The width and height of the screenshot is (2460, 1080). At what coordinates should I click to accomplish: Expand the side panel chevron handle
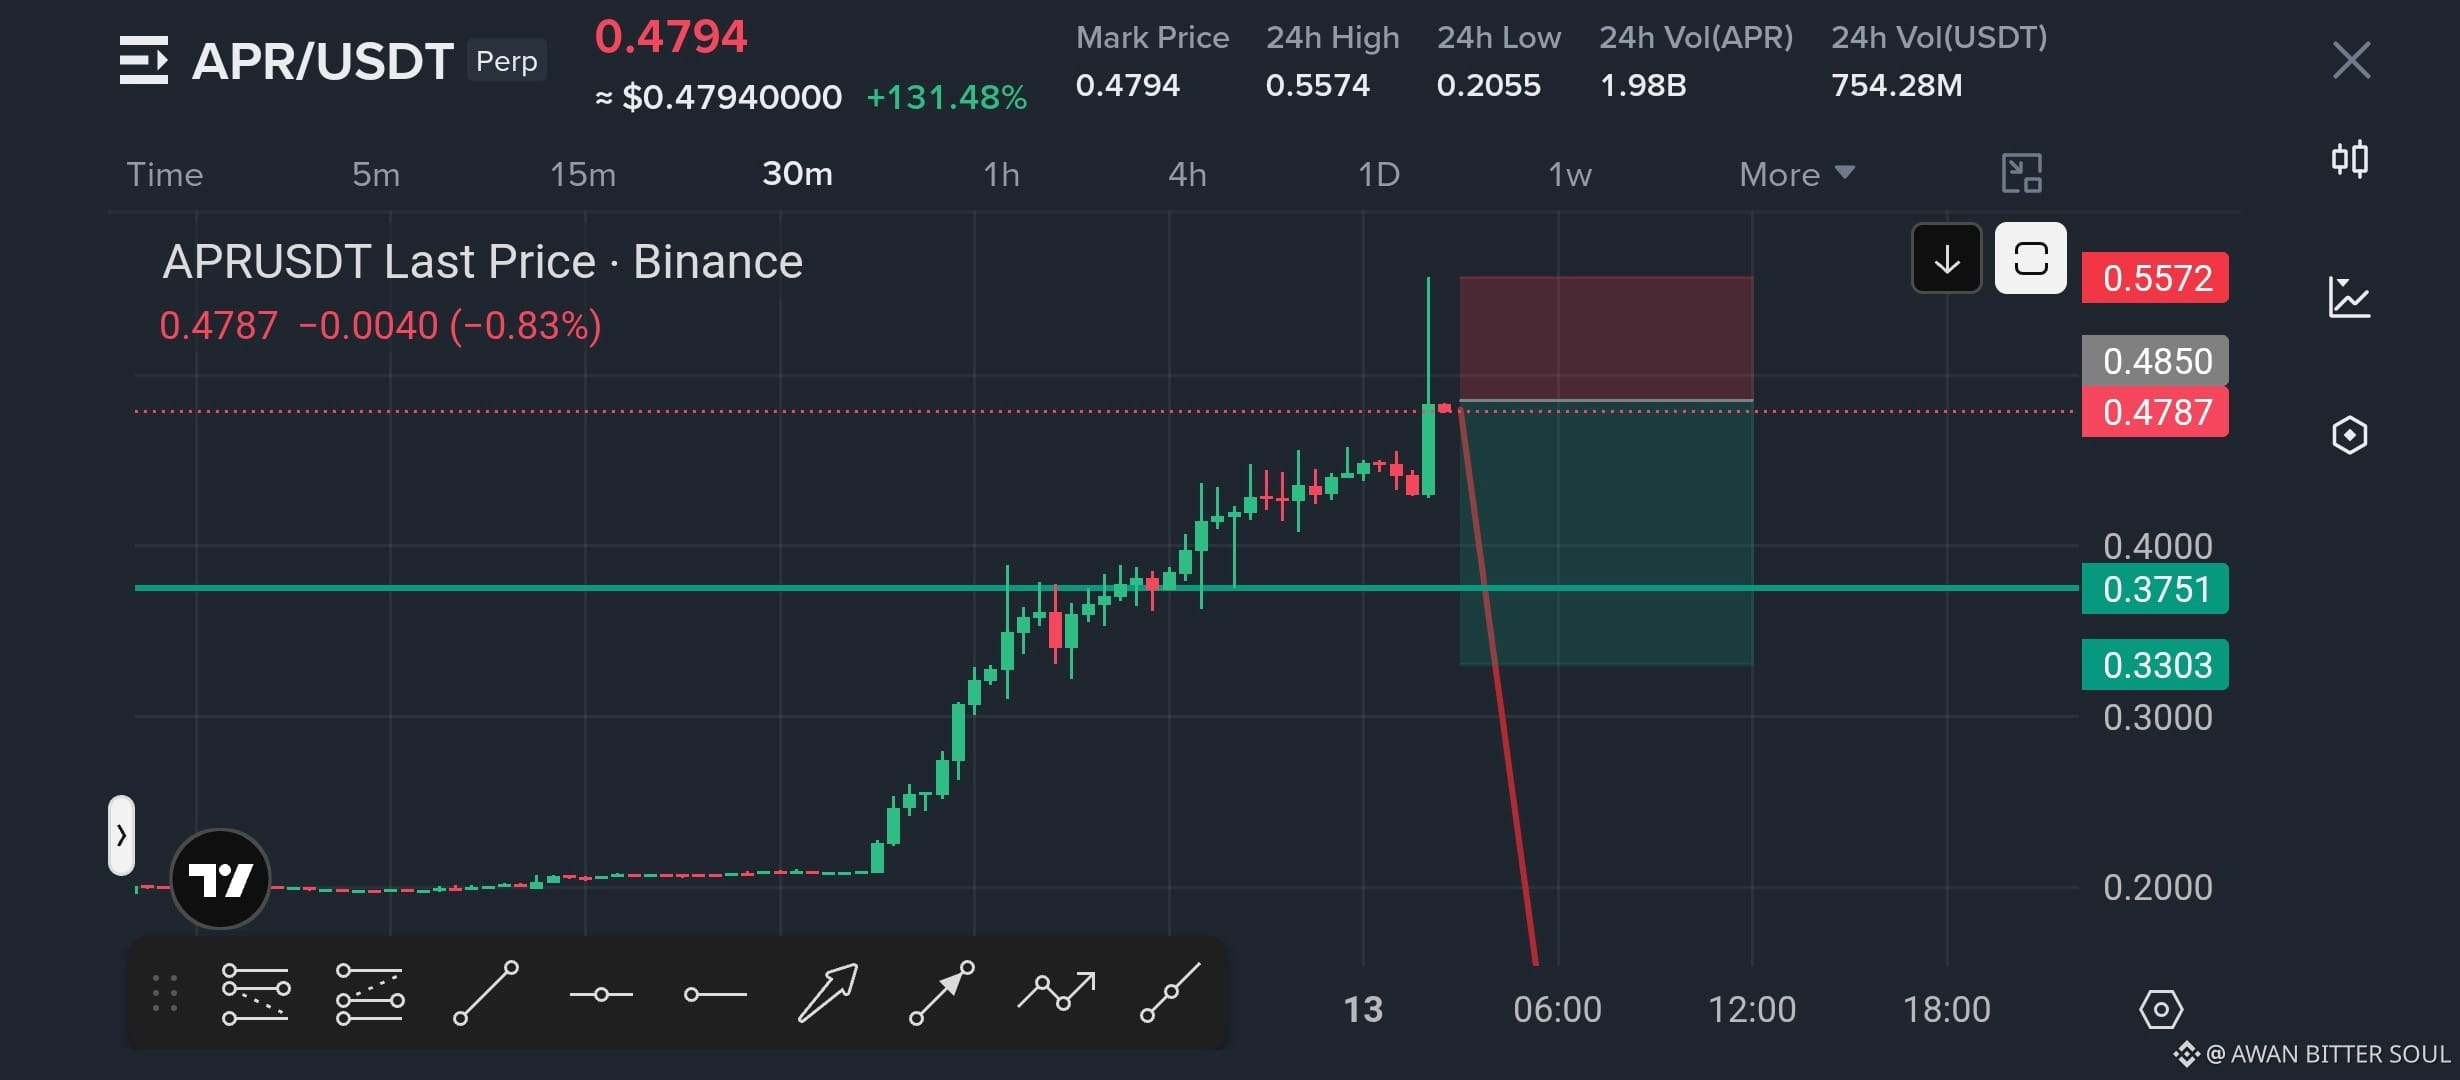pos(121,835)
